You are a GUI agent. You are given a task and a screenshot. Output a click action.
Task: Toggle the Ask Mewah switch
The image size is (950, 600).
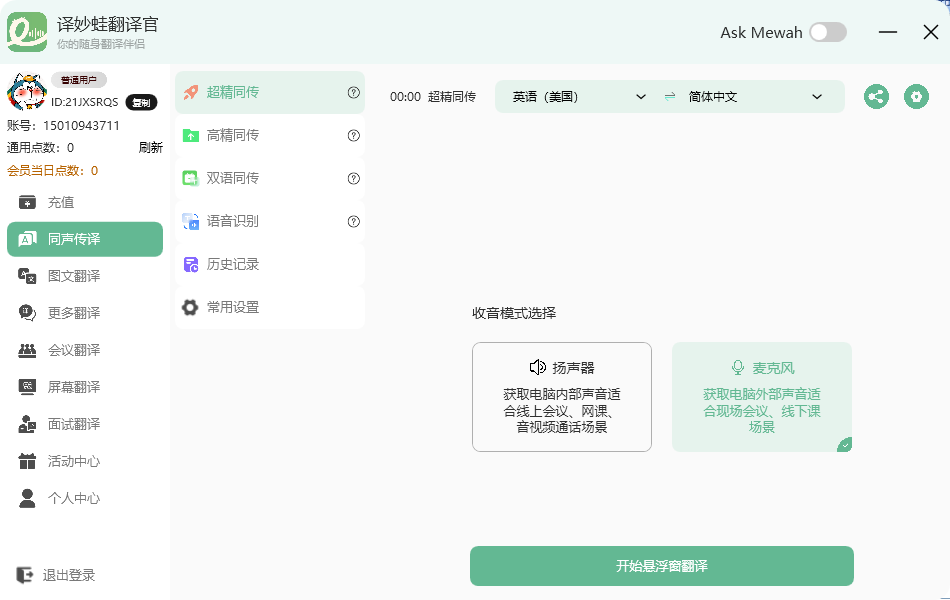[828, 31]
